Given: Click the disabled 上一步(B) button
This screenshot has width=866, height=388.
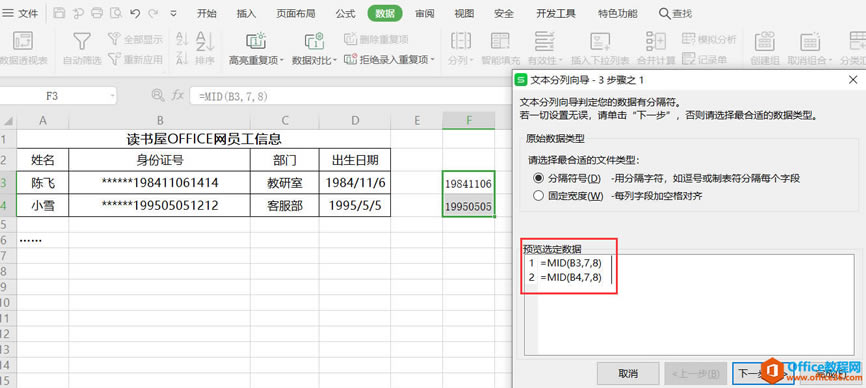Looking at the screenshot, I should [695, 374].
